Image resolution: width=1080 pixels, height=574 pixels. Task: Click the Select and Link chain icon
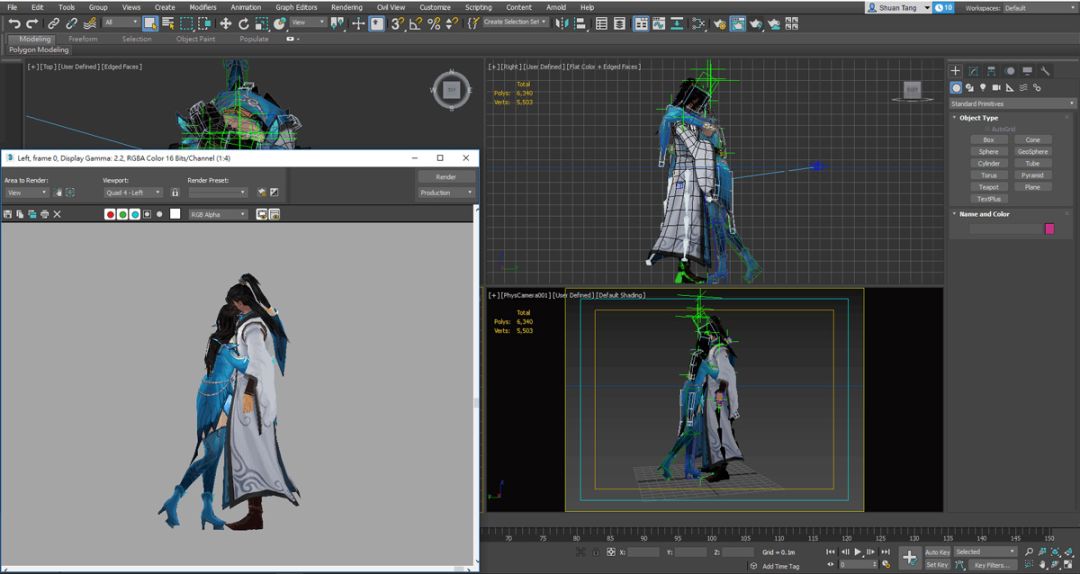pyautogui.click(x=54, y=23)
